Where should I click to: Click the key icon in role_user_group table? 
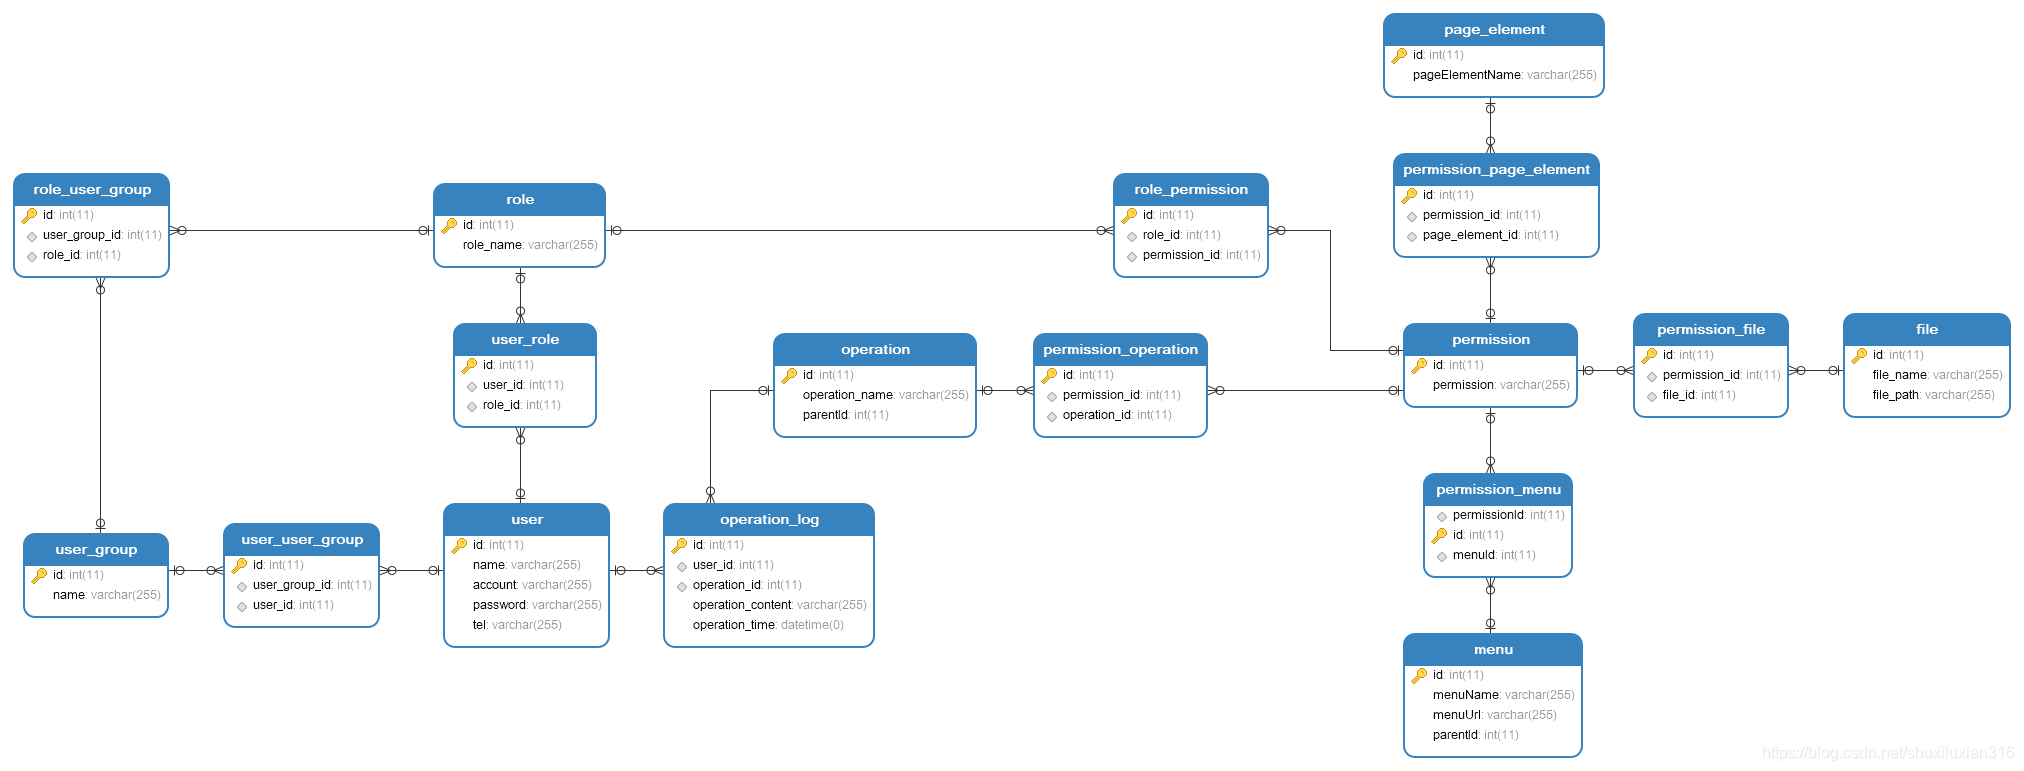point(29,215)
